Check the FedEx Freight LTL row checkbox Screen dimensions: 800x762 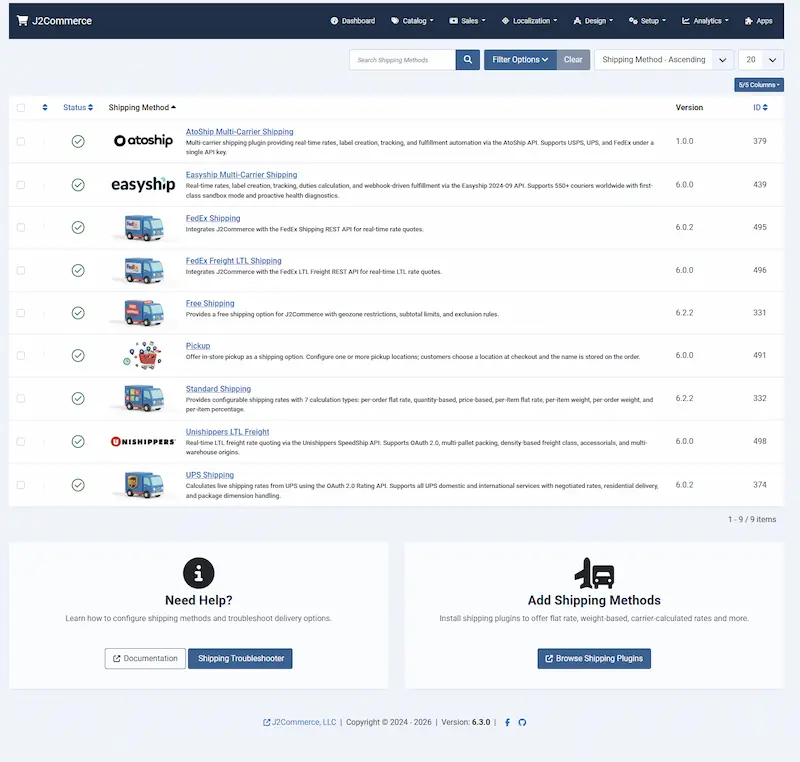21,270
